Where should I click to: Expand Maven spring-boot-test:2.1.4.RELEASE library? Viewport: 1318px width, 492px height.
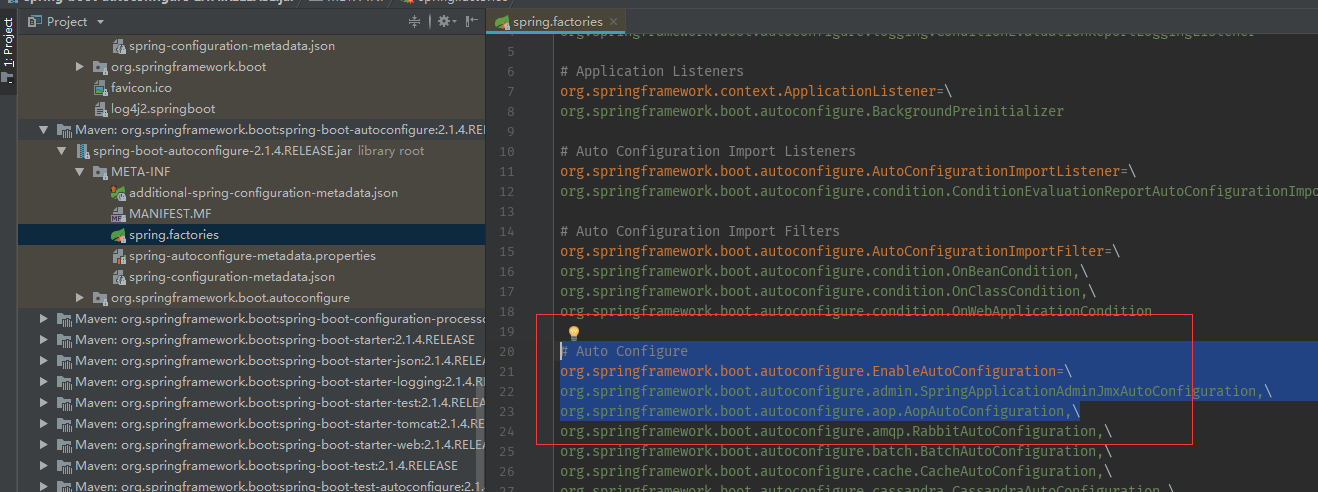(44, 466)
